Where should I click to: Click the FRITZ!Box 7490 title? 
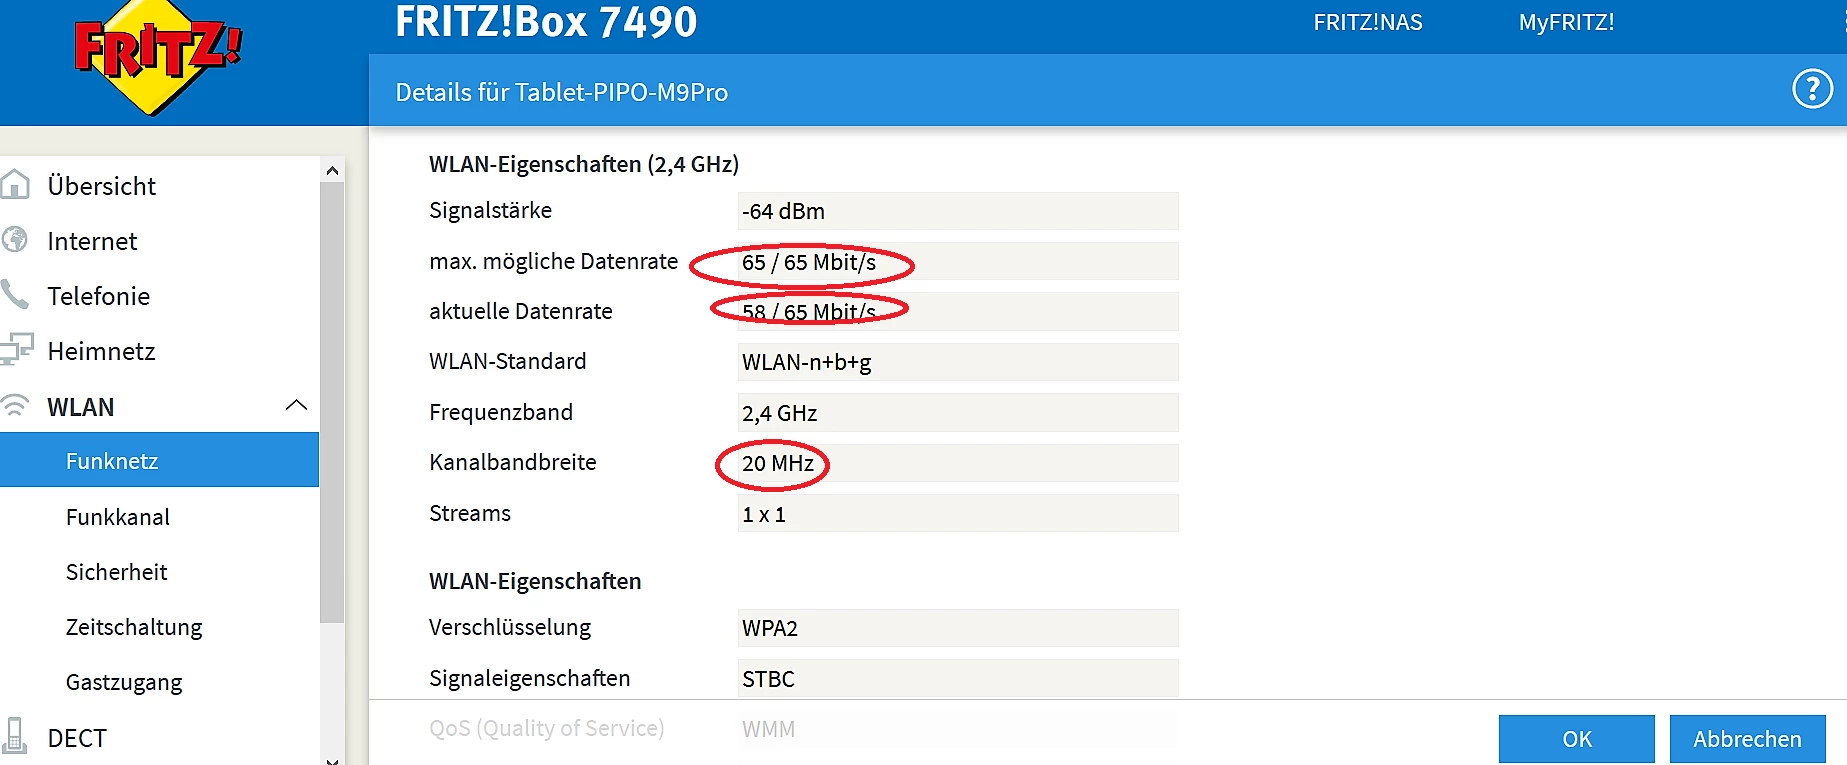[x=546, y=22]
